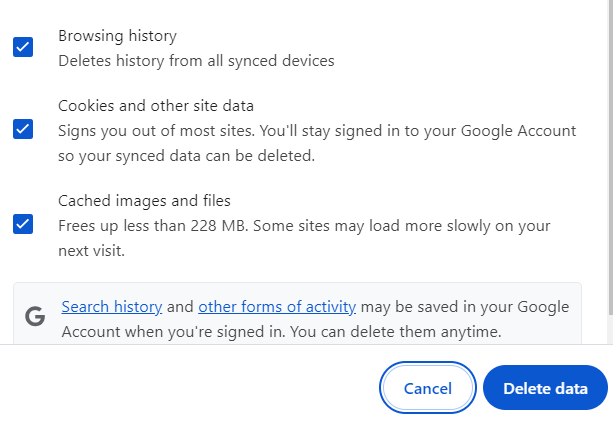Click 'so your synced data can be deleted' line

186,156
